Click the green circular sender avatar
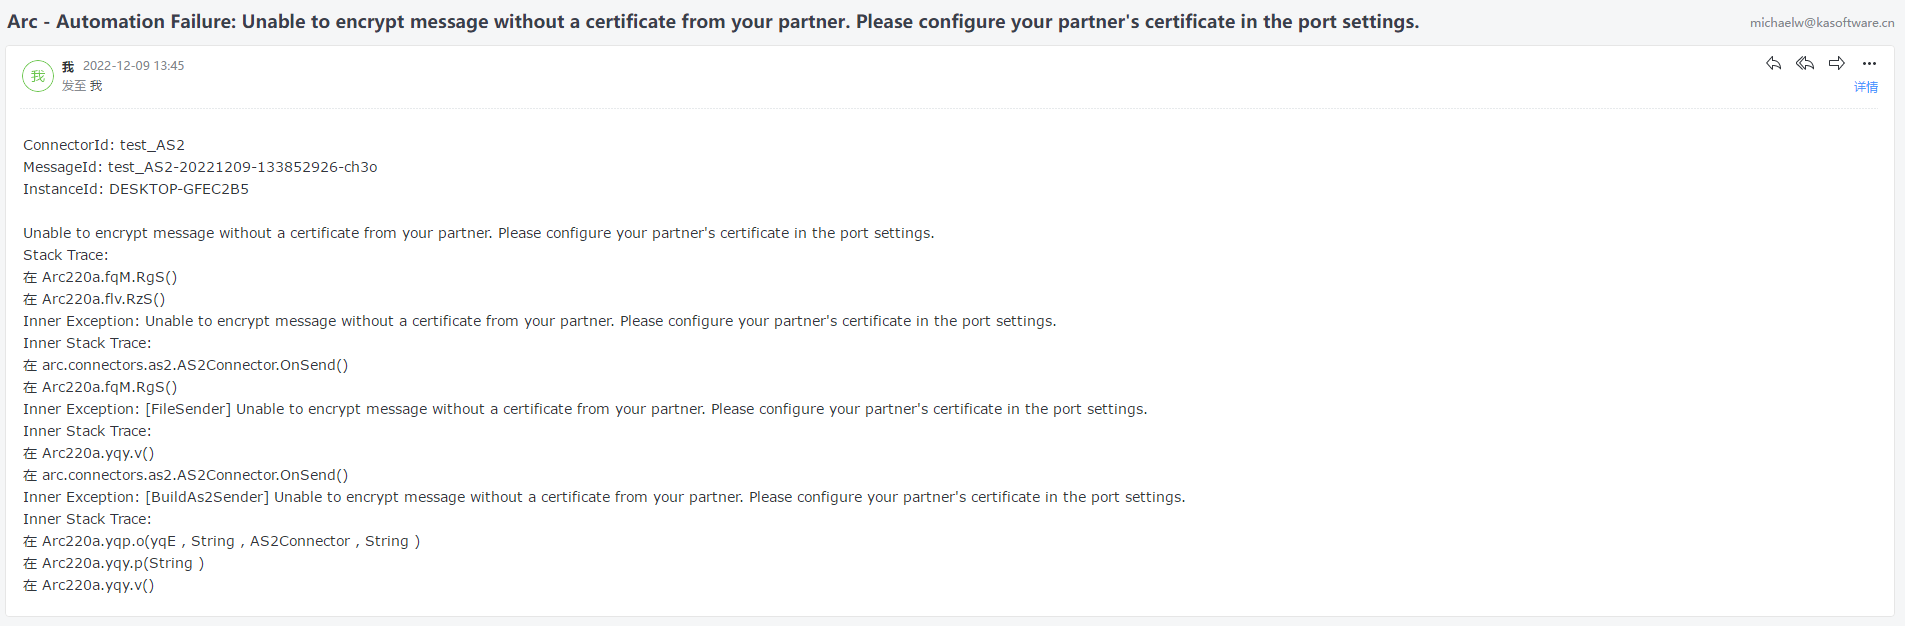Viewport: 1905px width, 626px height. click(x=38, y=76)
